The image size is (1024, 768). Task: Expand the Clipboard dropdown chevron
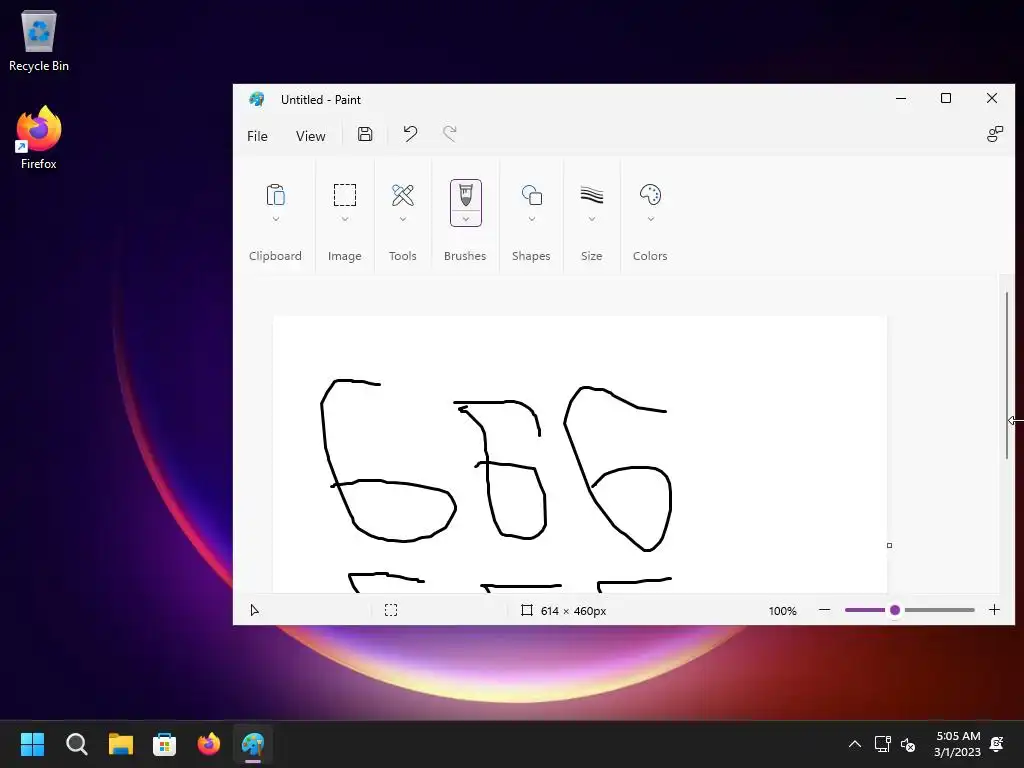pyautogui.click(x=276, y=219)
